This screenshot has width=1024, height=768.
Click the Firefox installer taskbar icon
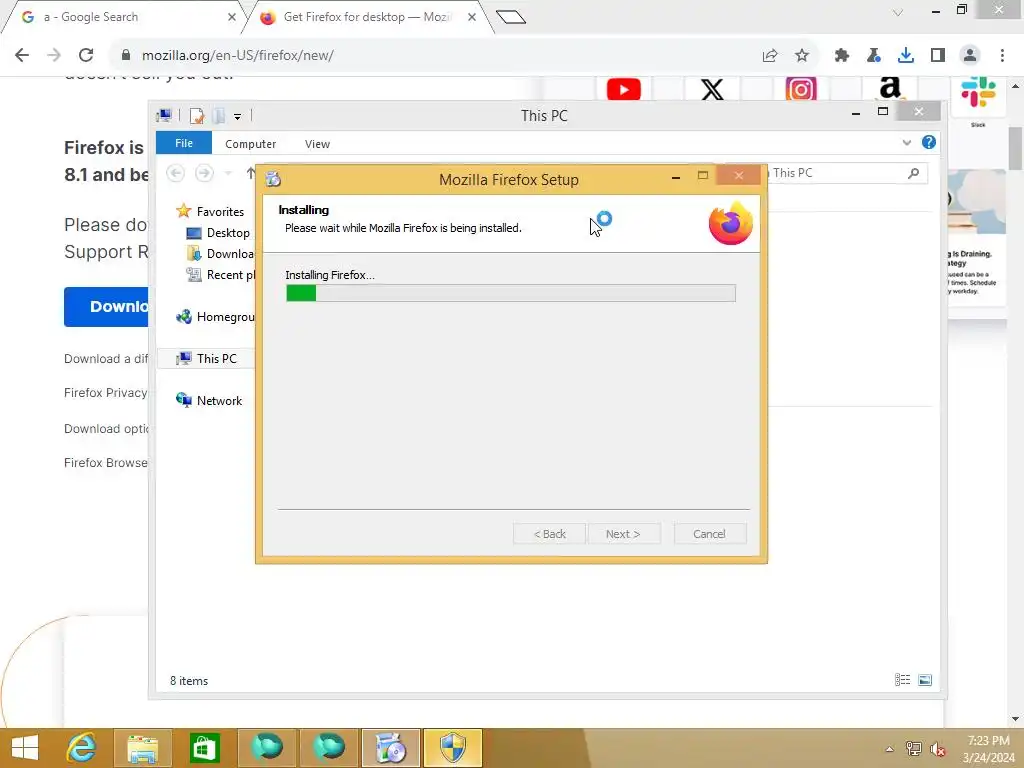tap(391, 748)
